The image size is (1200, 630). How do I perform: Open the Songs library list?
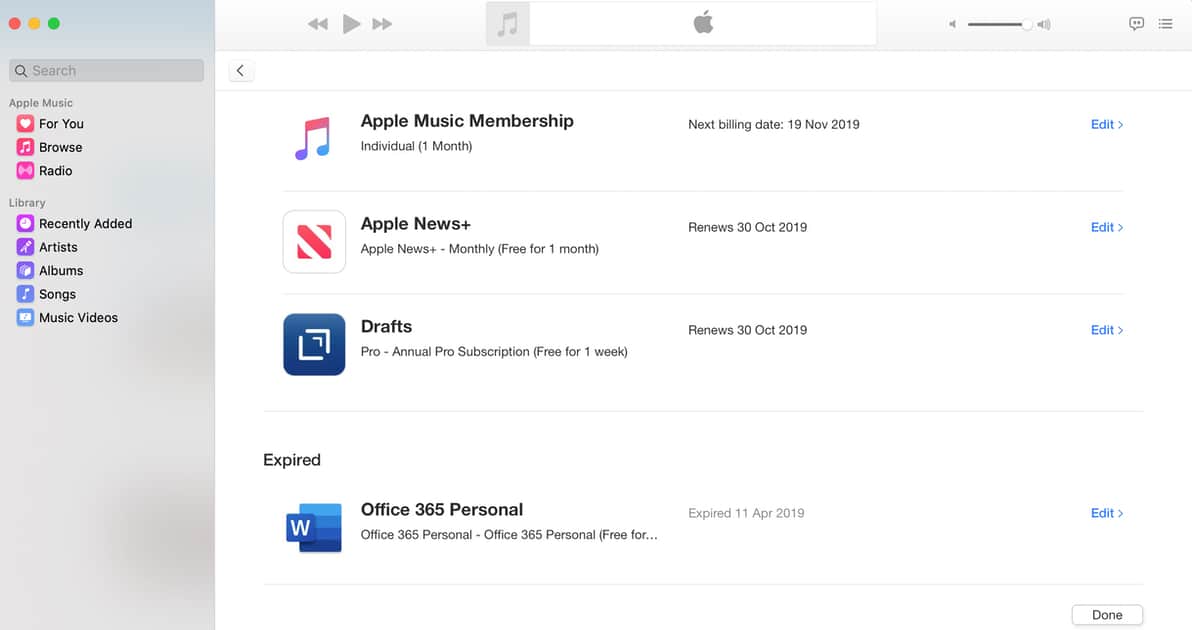click(x=57, y=294)
